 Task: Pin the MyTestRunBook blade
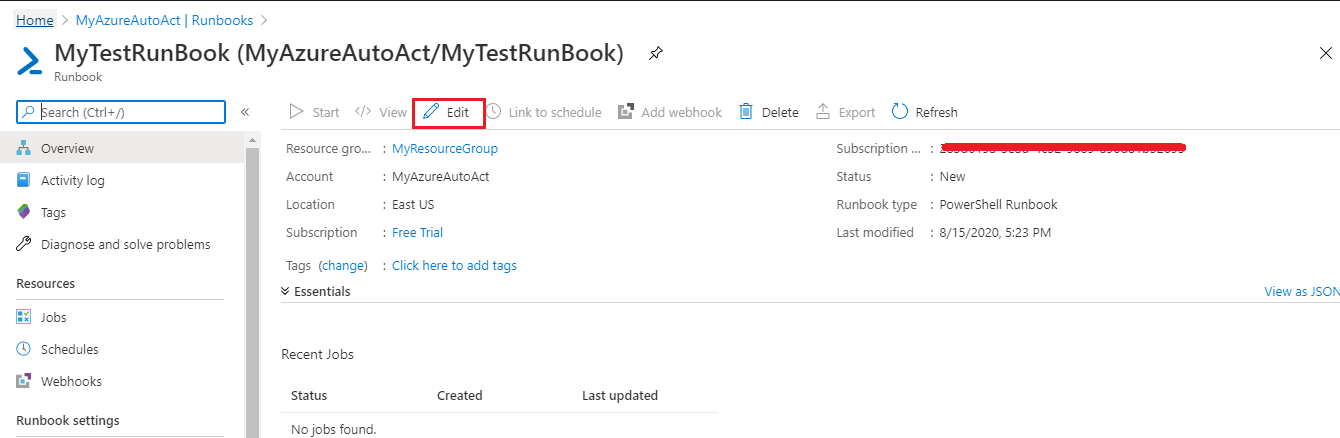(x=655, y=54)
